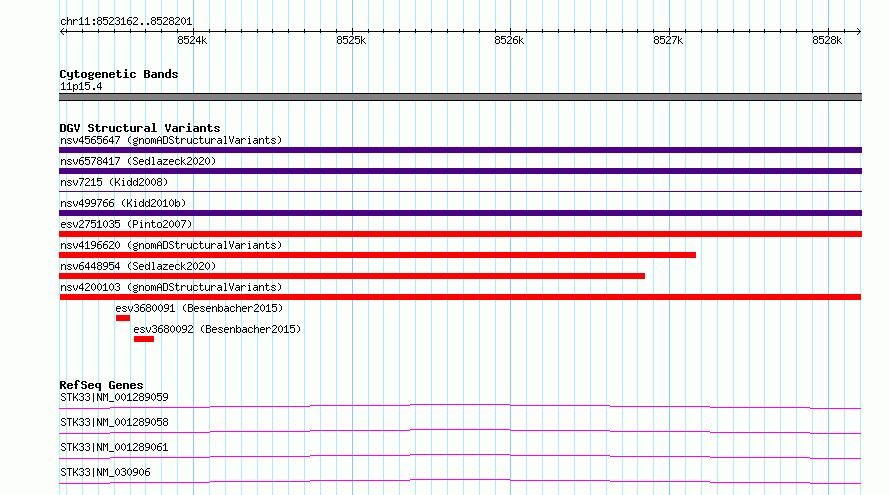Image resolution: width=890 pixels, height=495 pixels.
Task: Open nsv7215 (Kidd2008) label
Action: 114,182
